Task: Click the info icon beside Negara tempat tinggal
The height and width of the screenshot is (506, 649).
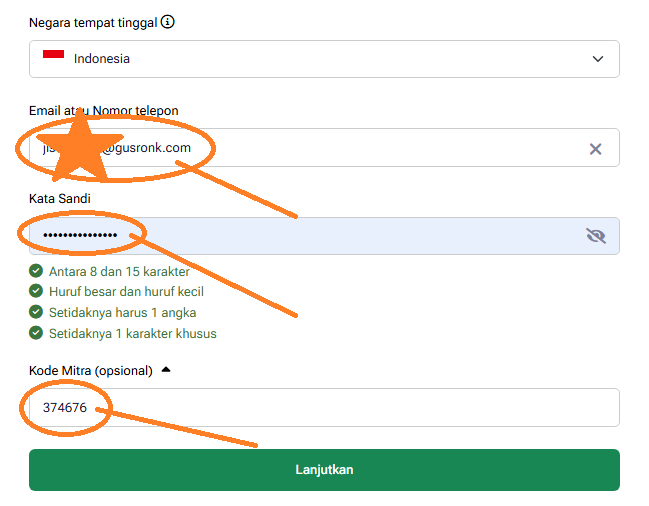Action: (168, 22)
